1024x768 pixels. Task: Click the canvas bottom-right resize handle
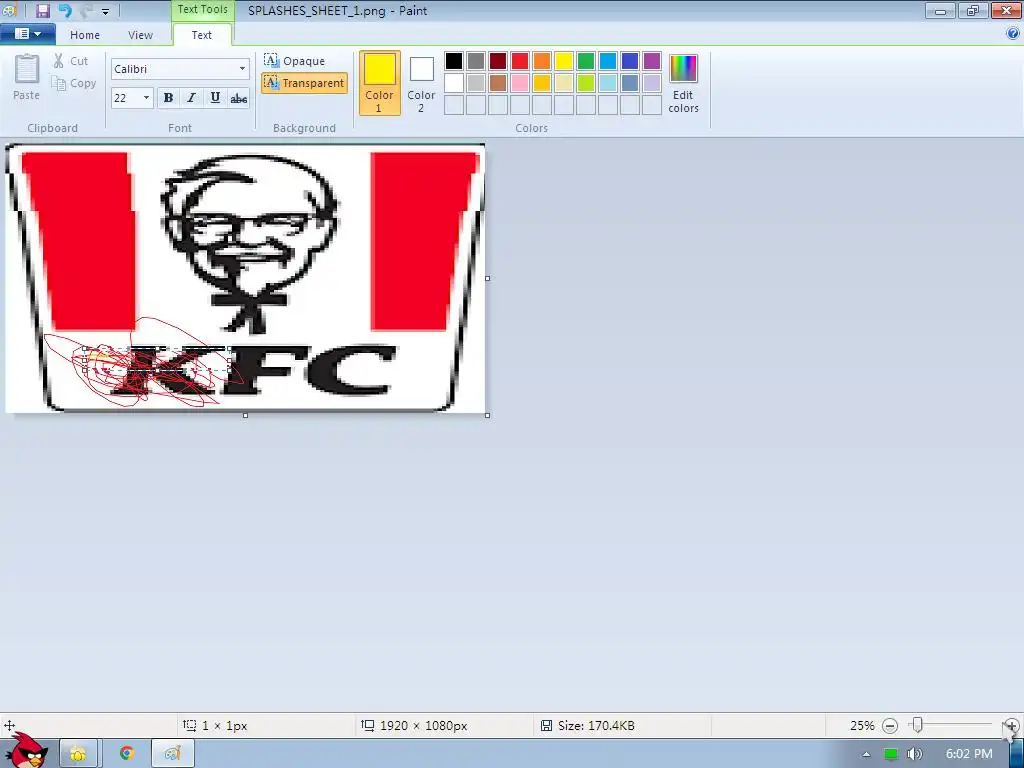tap(488, 415)
